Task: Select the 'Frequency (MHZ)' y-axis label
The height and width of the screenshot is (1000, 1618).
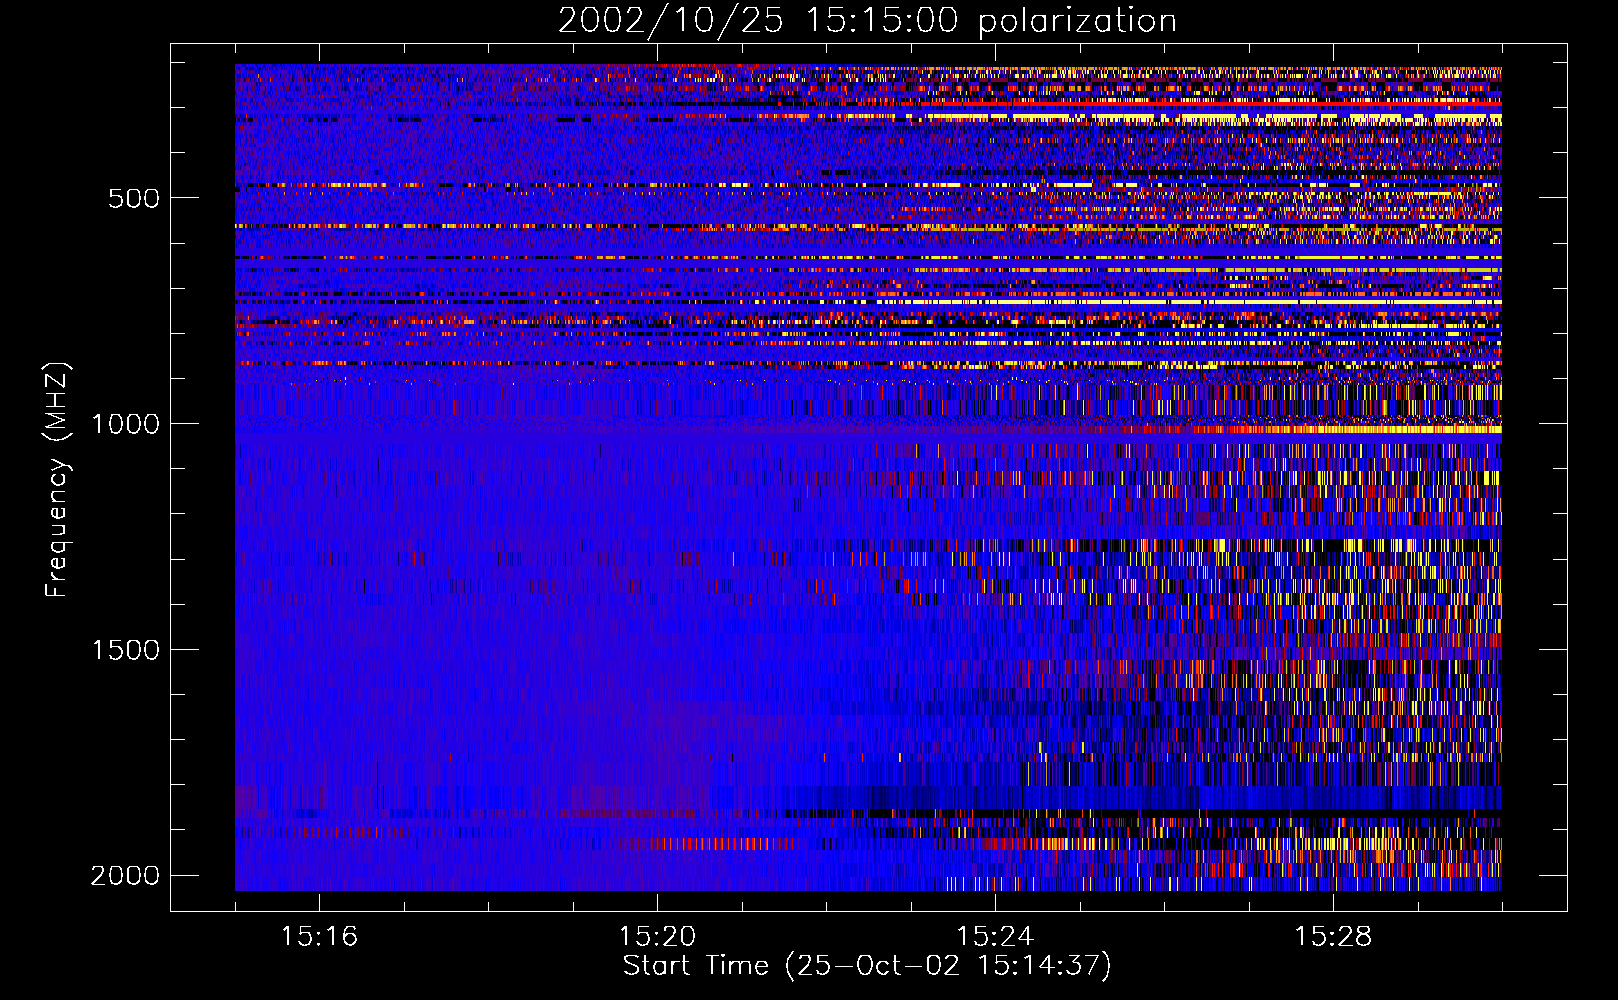Action: (57, 480)
